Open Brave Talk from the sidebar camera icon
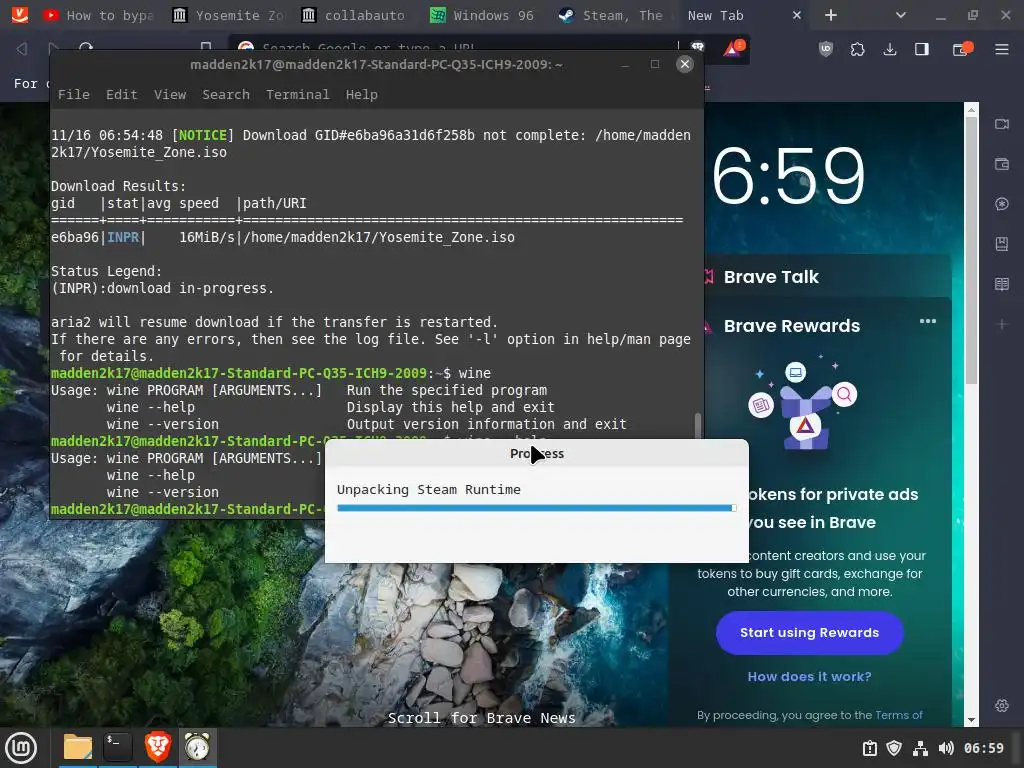Screen dimensions: 1024x768 [x=1002, y=124]
